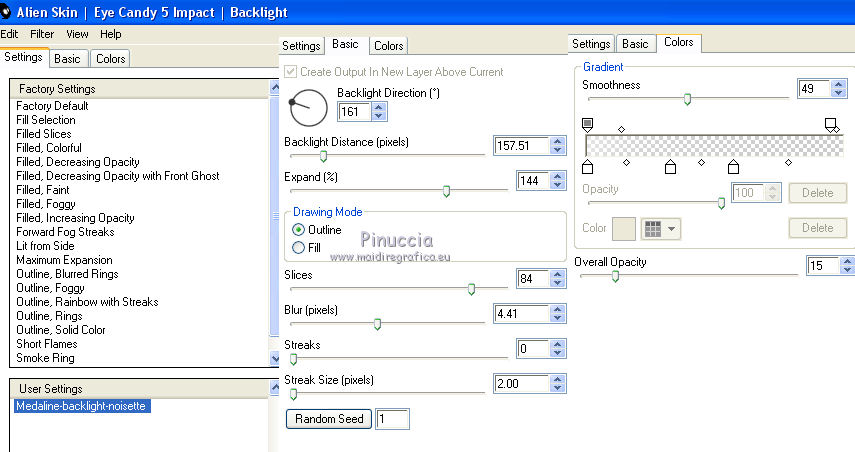The width and height of the screenshot is (855, 452).
Task: Edit the Overall Opacity value field
Action: pyautogui.click(x=823, y=266)
